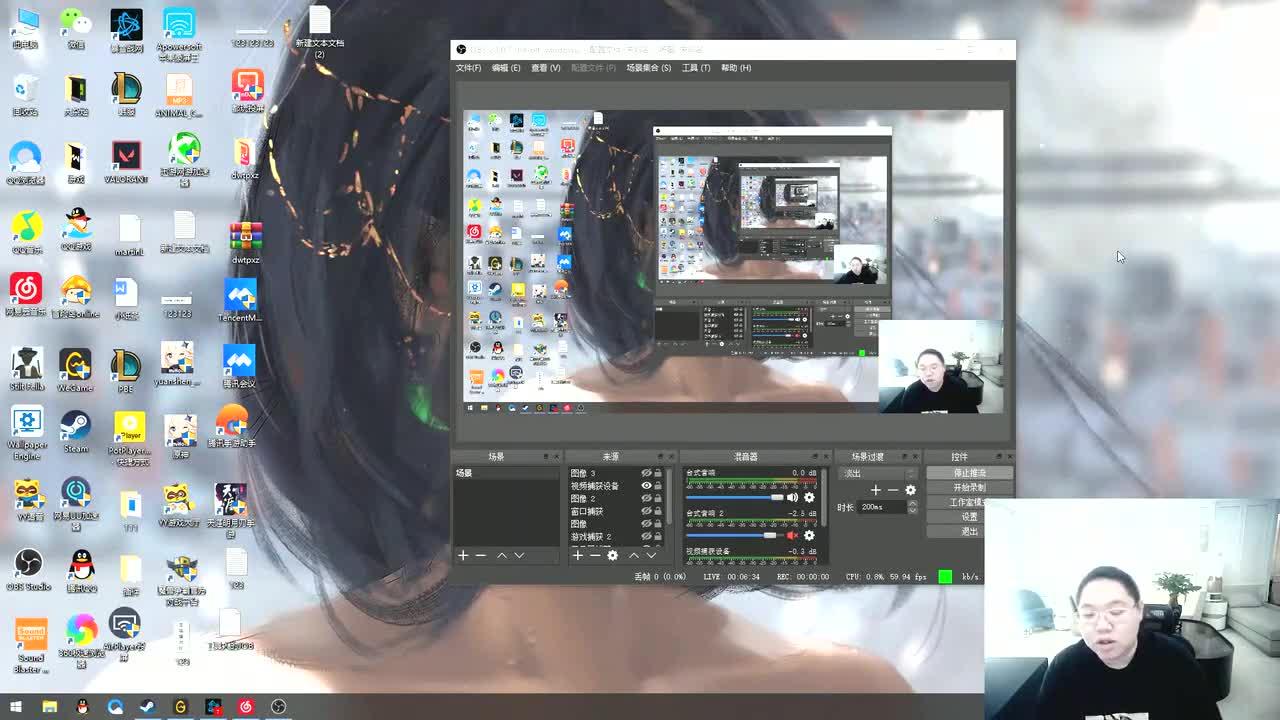This screenshot has width=1280, height=720.
Task: Open NetEase Cloud Music from the taskbar
Action: 245,707
